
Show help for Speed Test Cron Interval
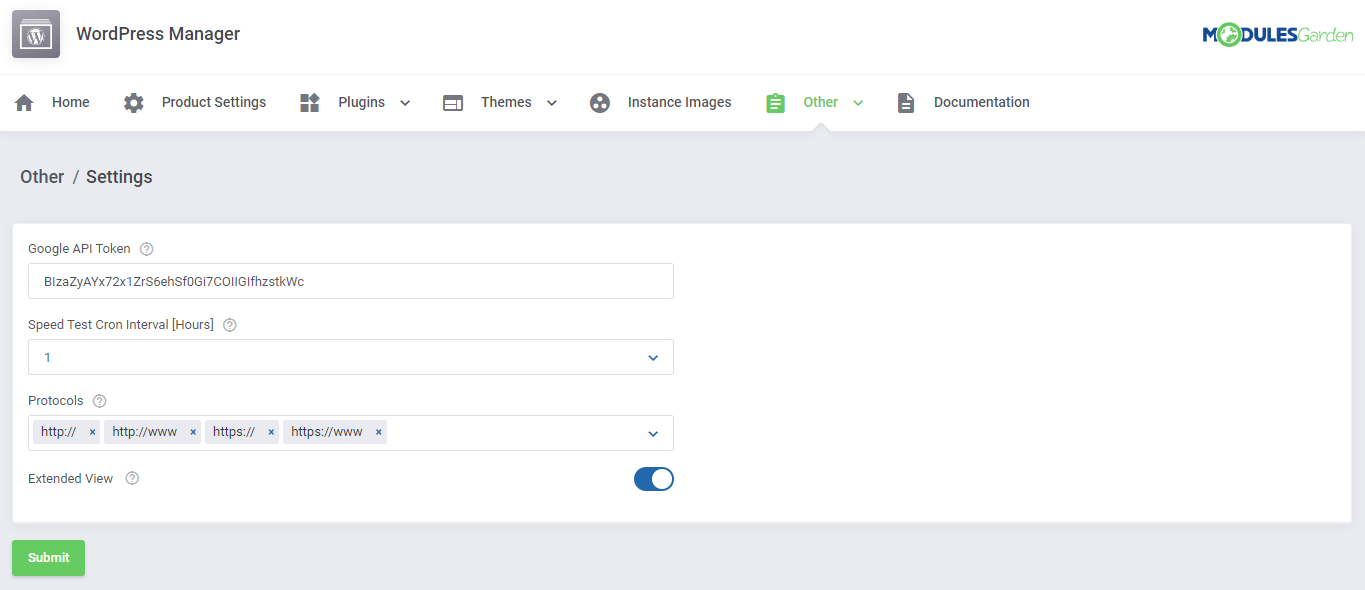pyautogui.click(x=230, y=325)
